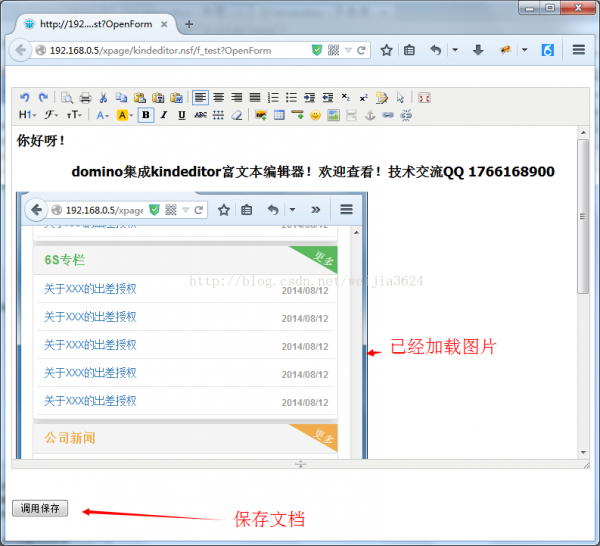Copy selection using the copy icon
Image resolution: width=600 pixels, height=546 pixels.
[121, 98]
